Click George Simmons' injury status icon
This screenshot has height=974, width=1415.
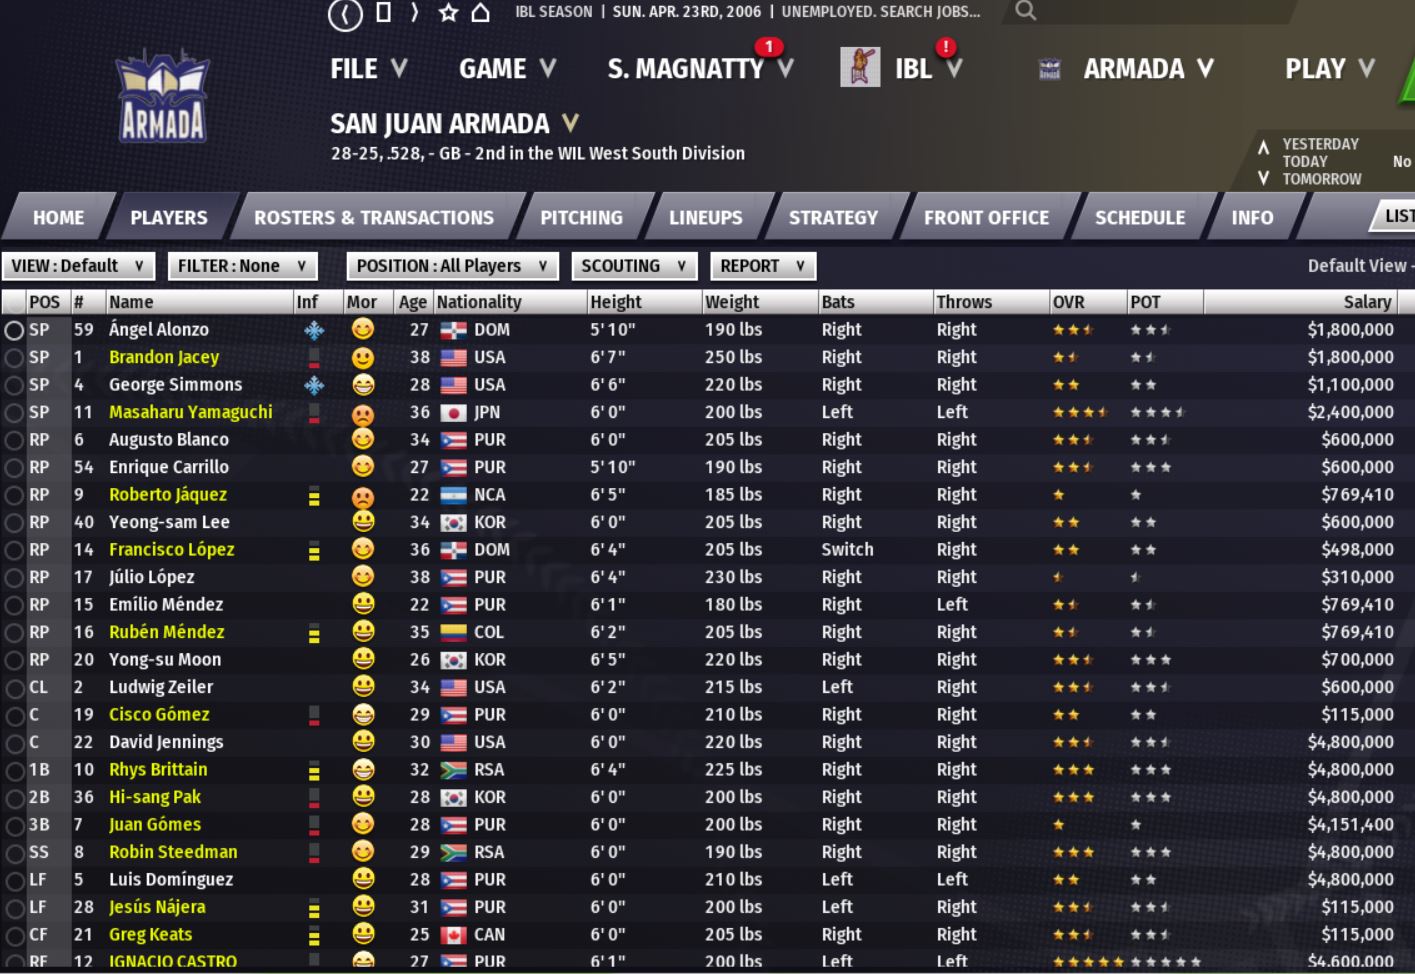tap(314, 385)
